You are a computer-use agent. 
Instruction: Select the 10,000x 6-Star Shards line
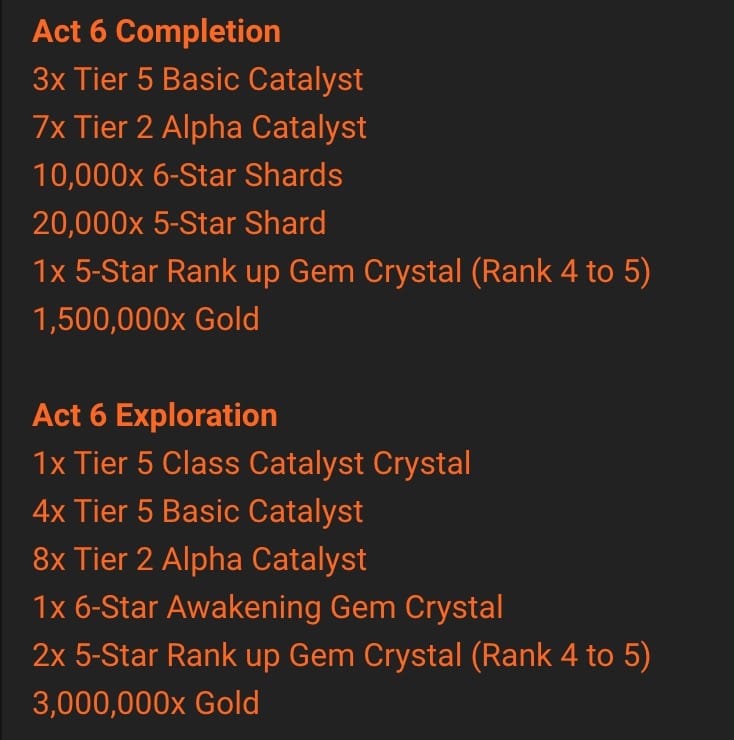pyautogui.click(x=188, y=175)
